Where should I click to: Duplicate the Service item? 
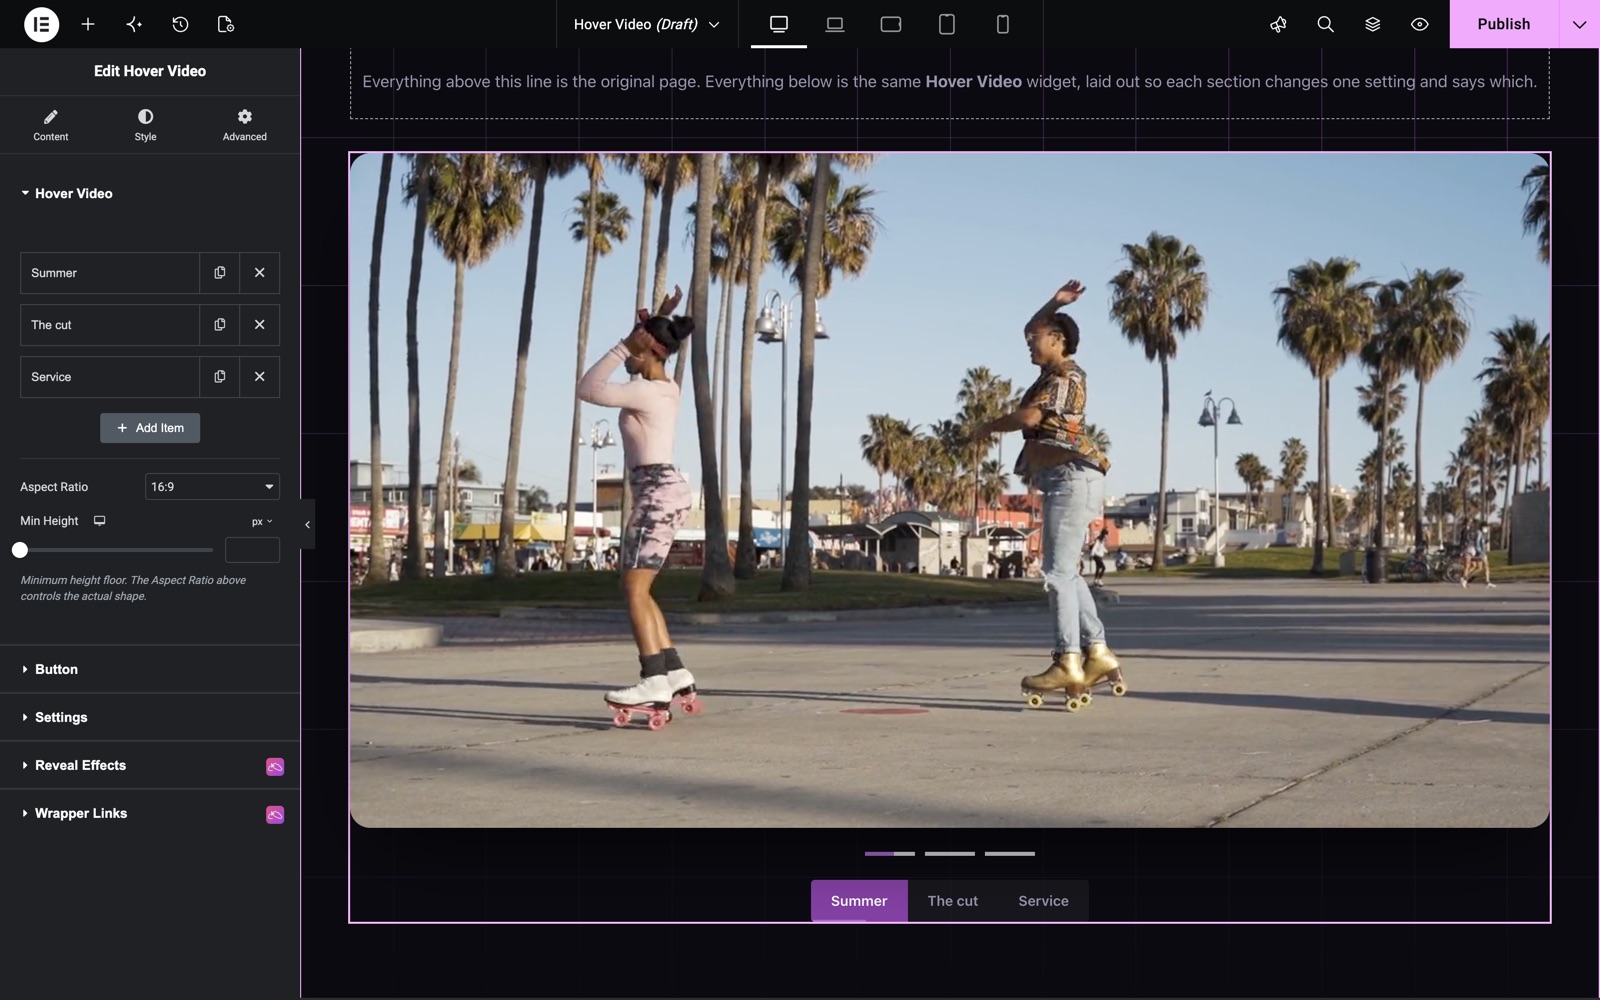[220, 377]
